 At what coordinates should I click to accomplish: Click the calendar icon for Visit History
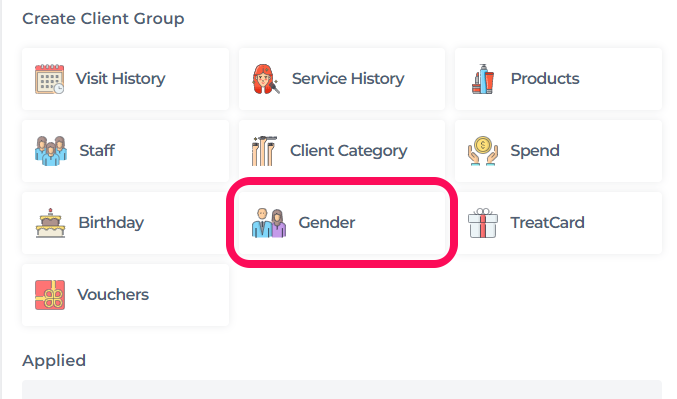point(50,79)
